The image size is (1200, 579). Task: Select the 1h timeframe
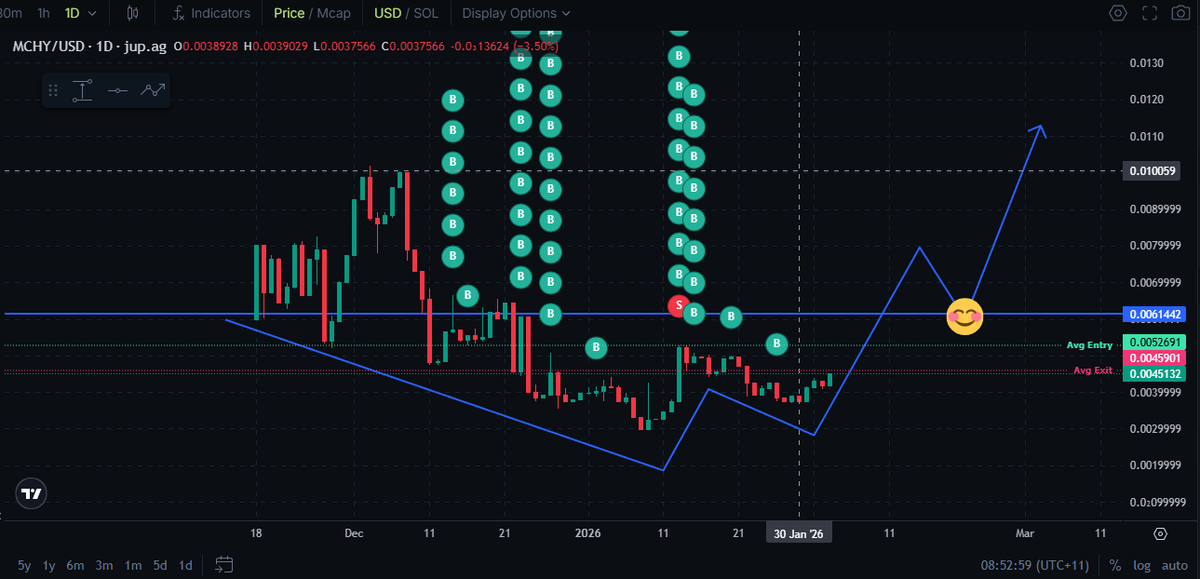click(43, 14)
